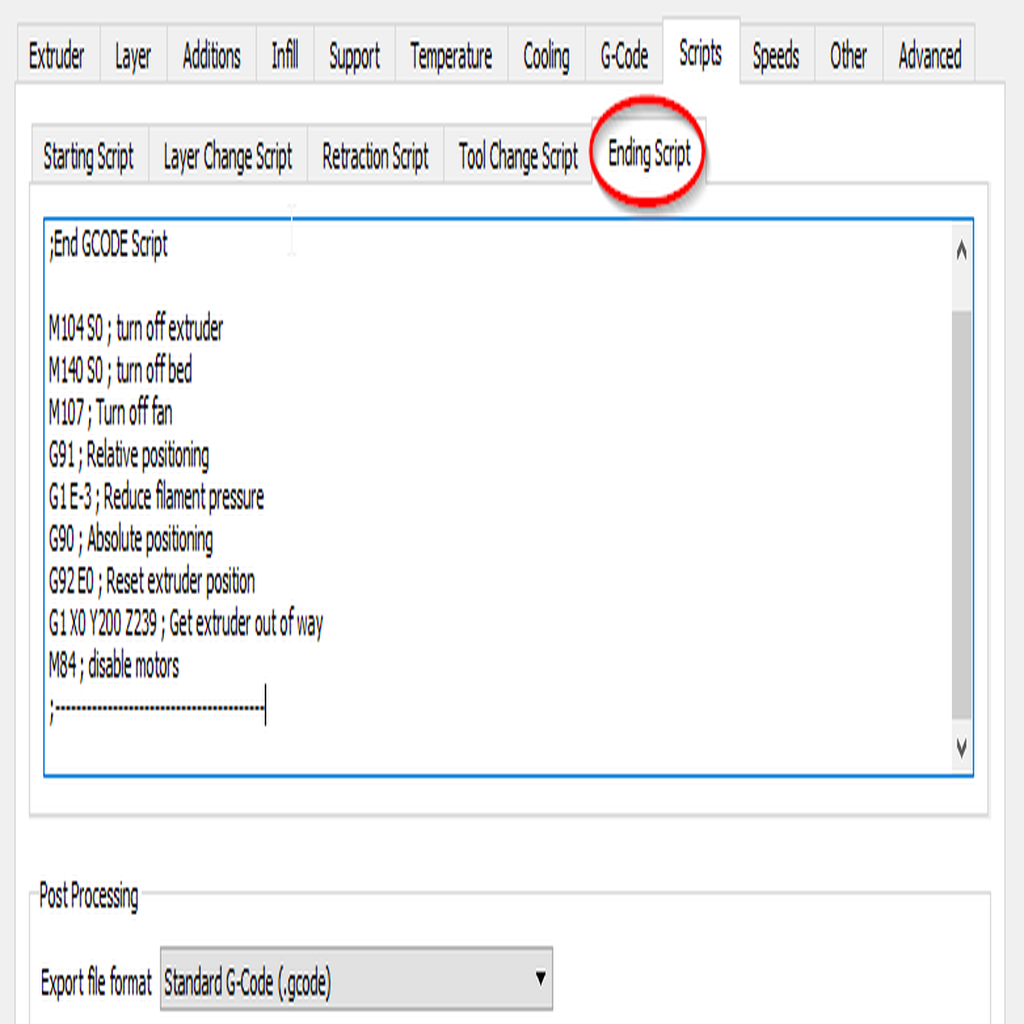Viewport: 1024px width, 1024px height.
Task: Switch to the Cooling tab
Action: (547, 55)
